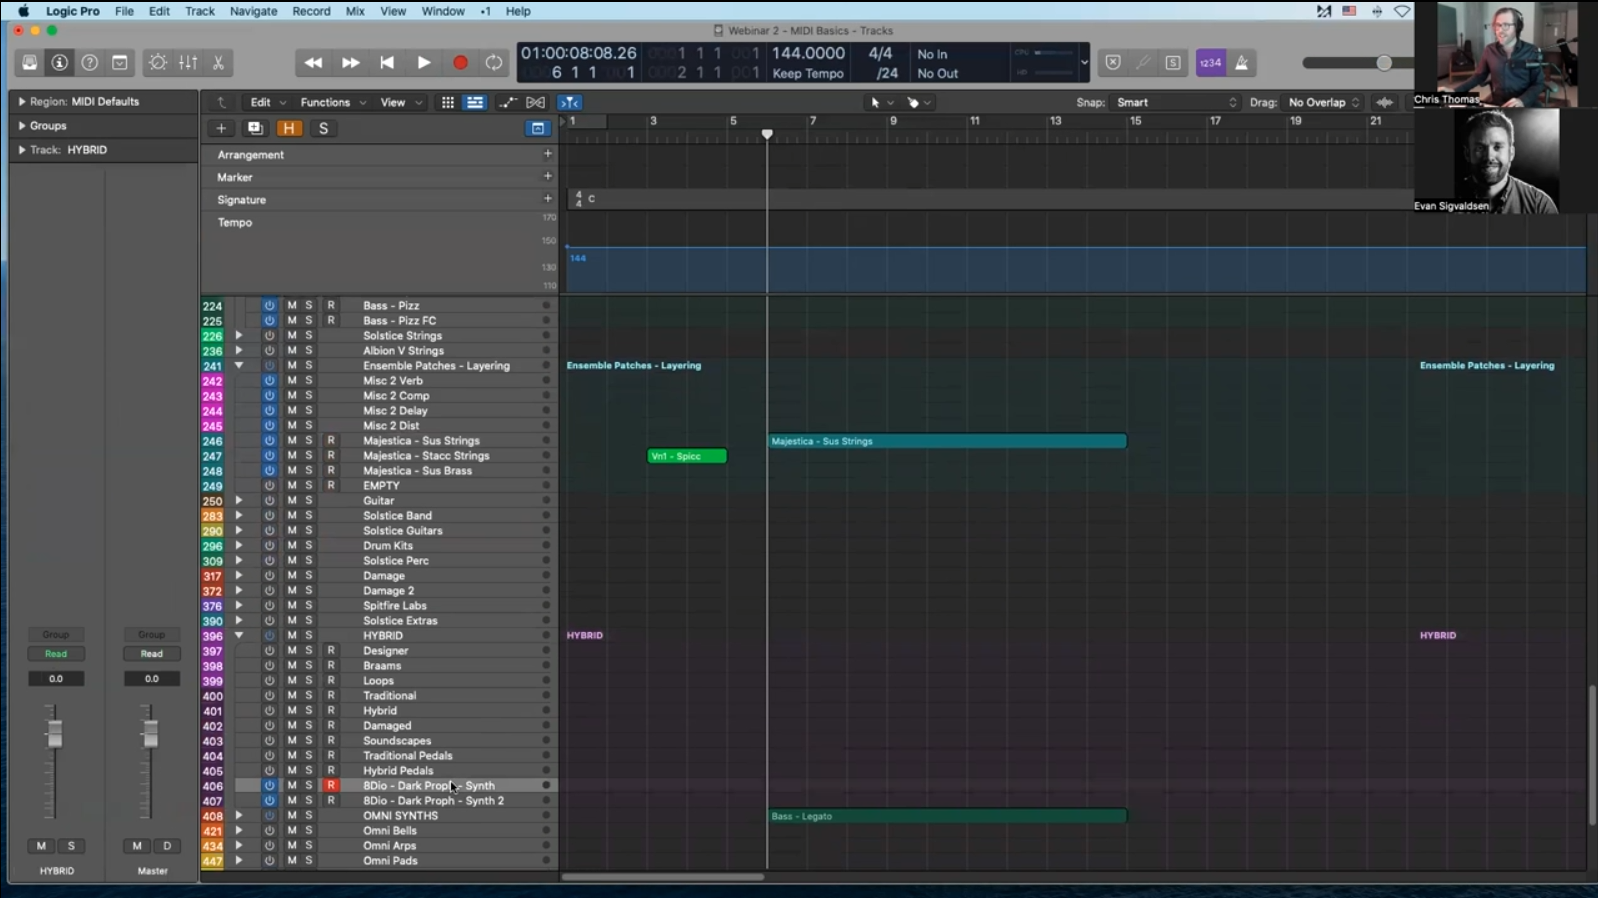Click the Library icon in the control bar

tap(30, 63)
